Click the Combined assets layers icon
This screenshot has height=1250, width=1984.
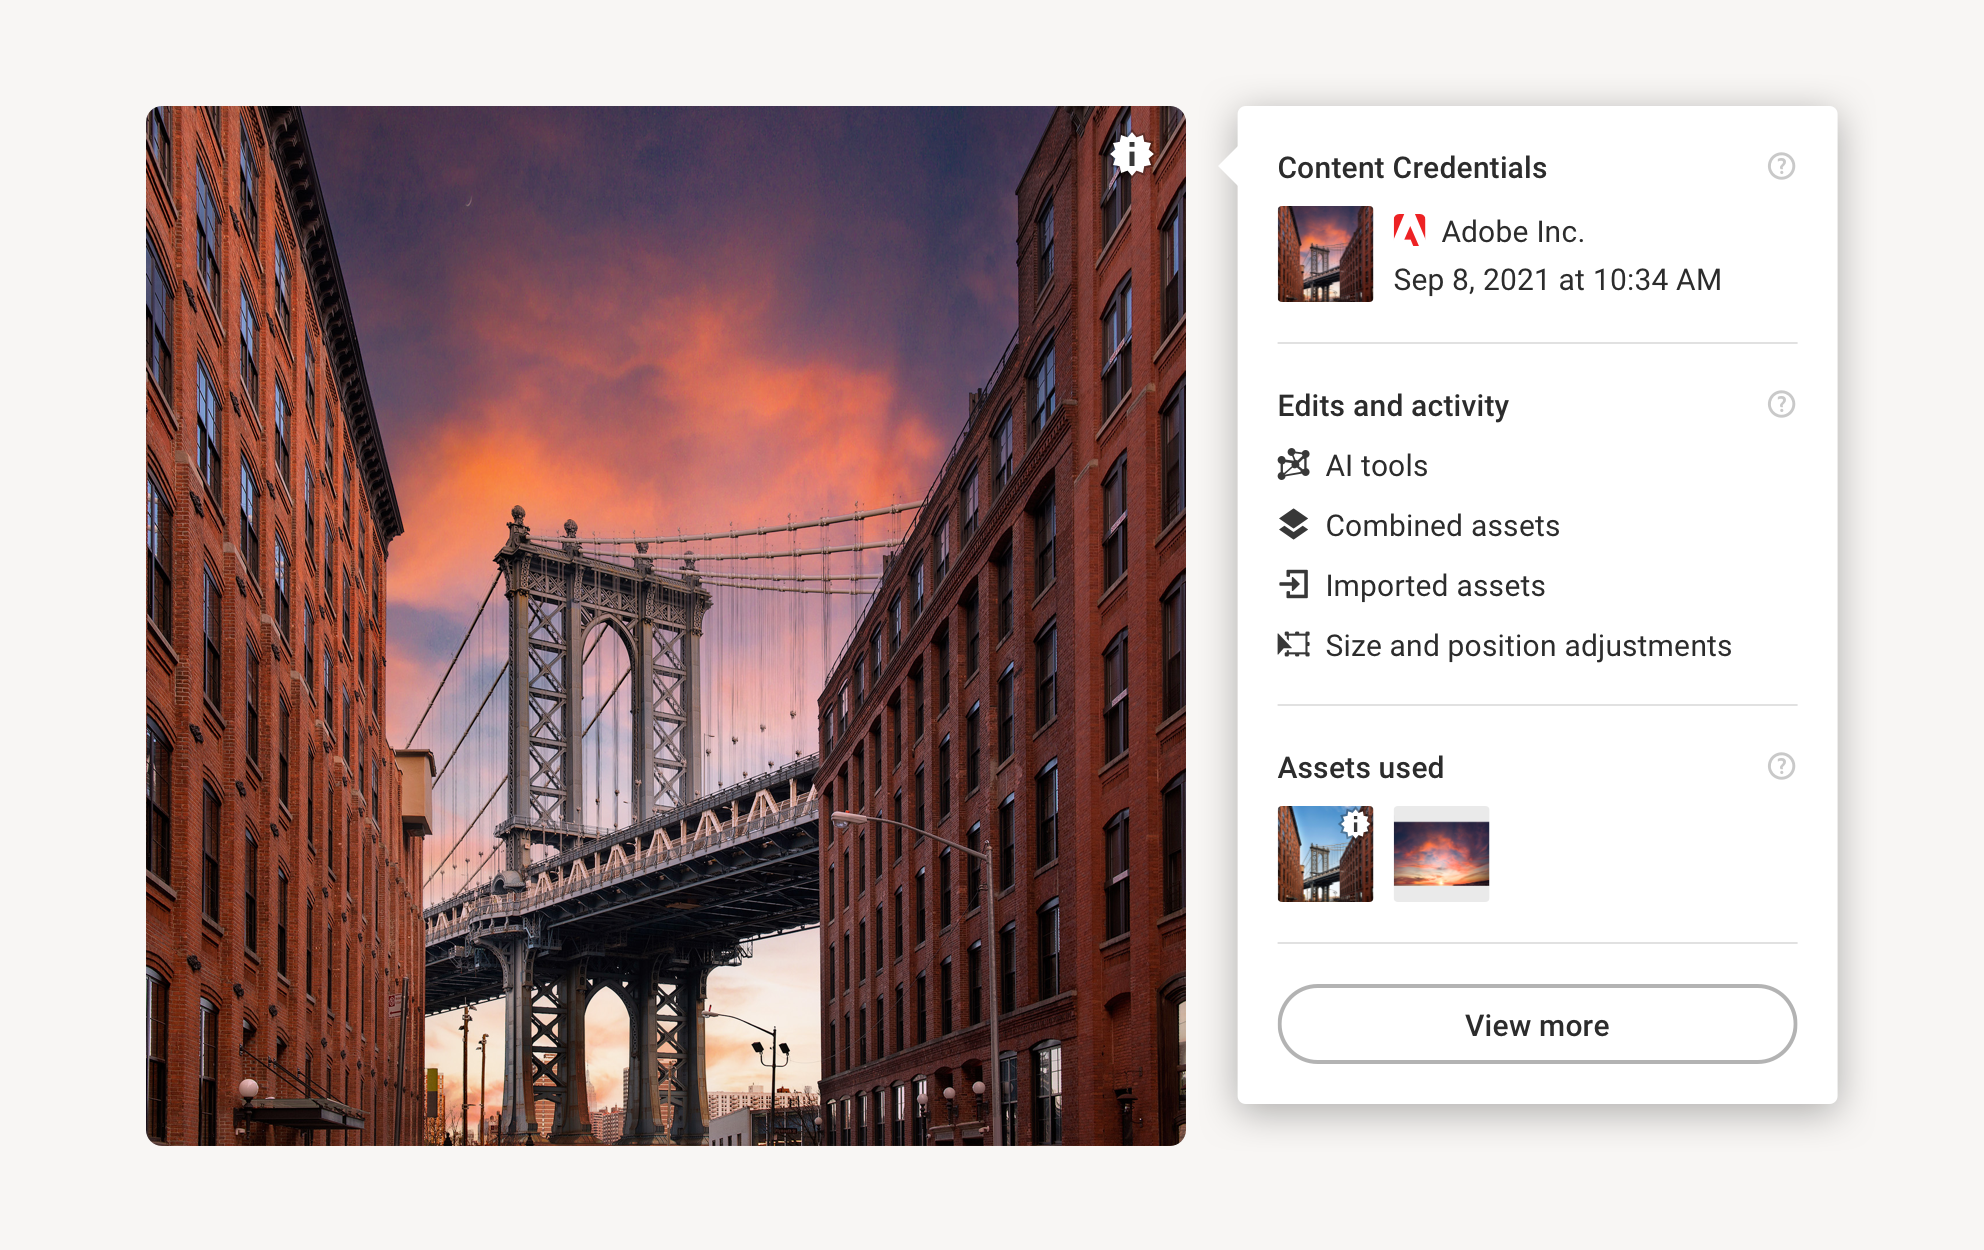tap(1293, 525)
